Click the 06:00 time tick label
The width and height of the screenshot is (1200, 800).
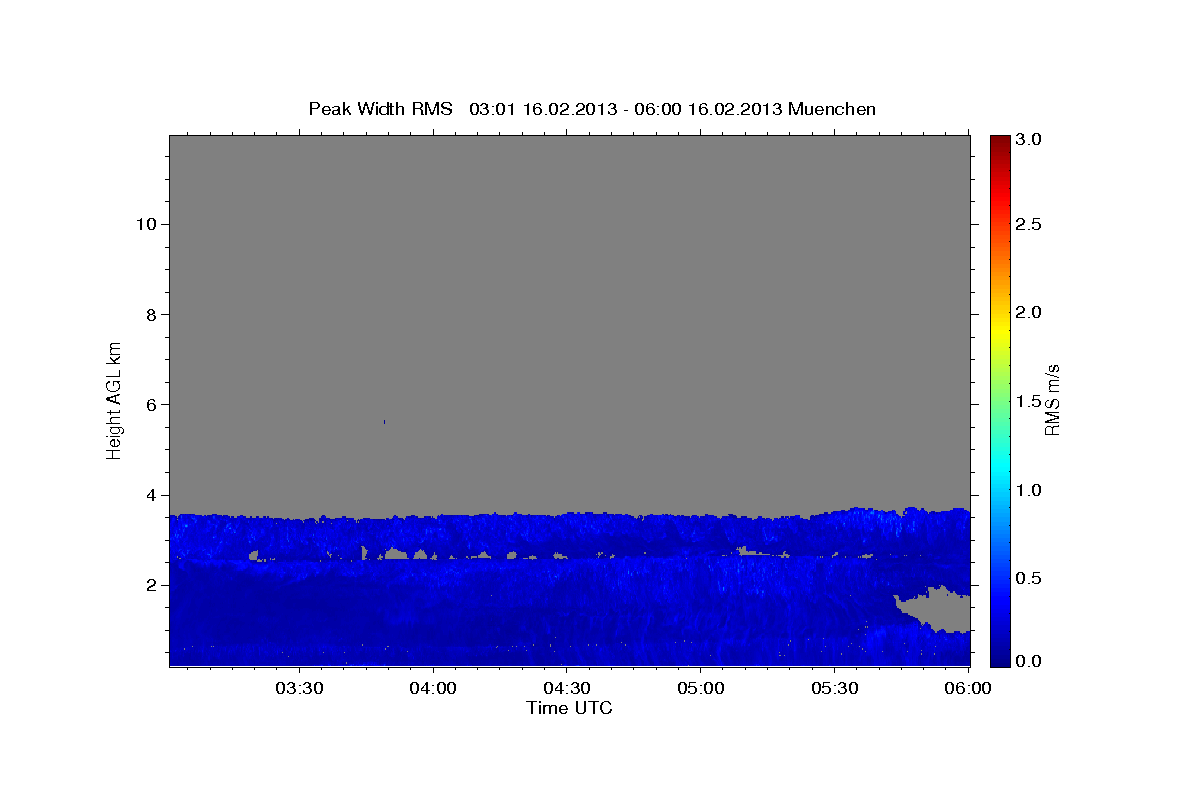(968, 688)
